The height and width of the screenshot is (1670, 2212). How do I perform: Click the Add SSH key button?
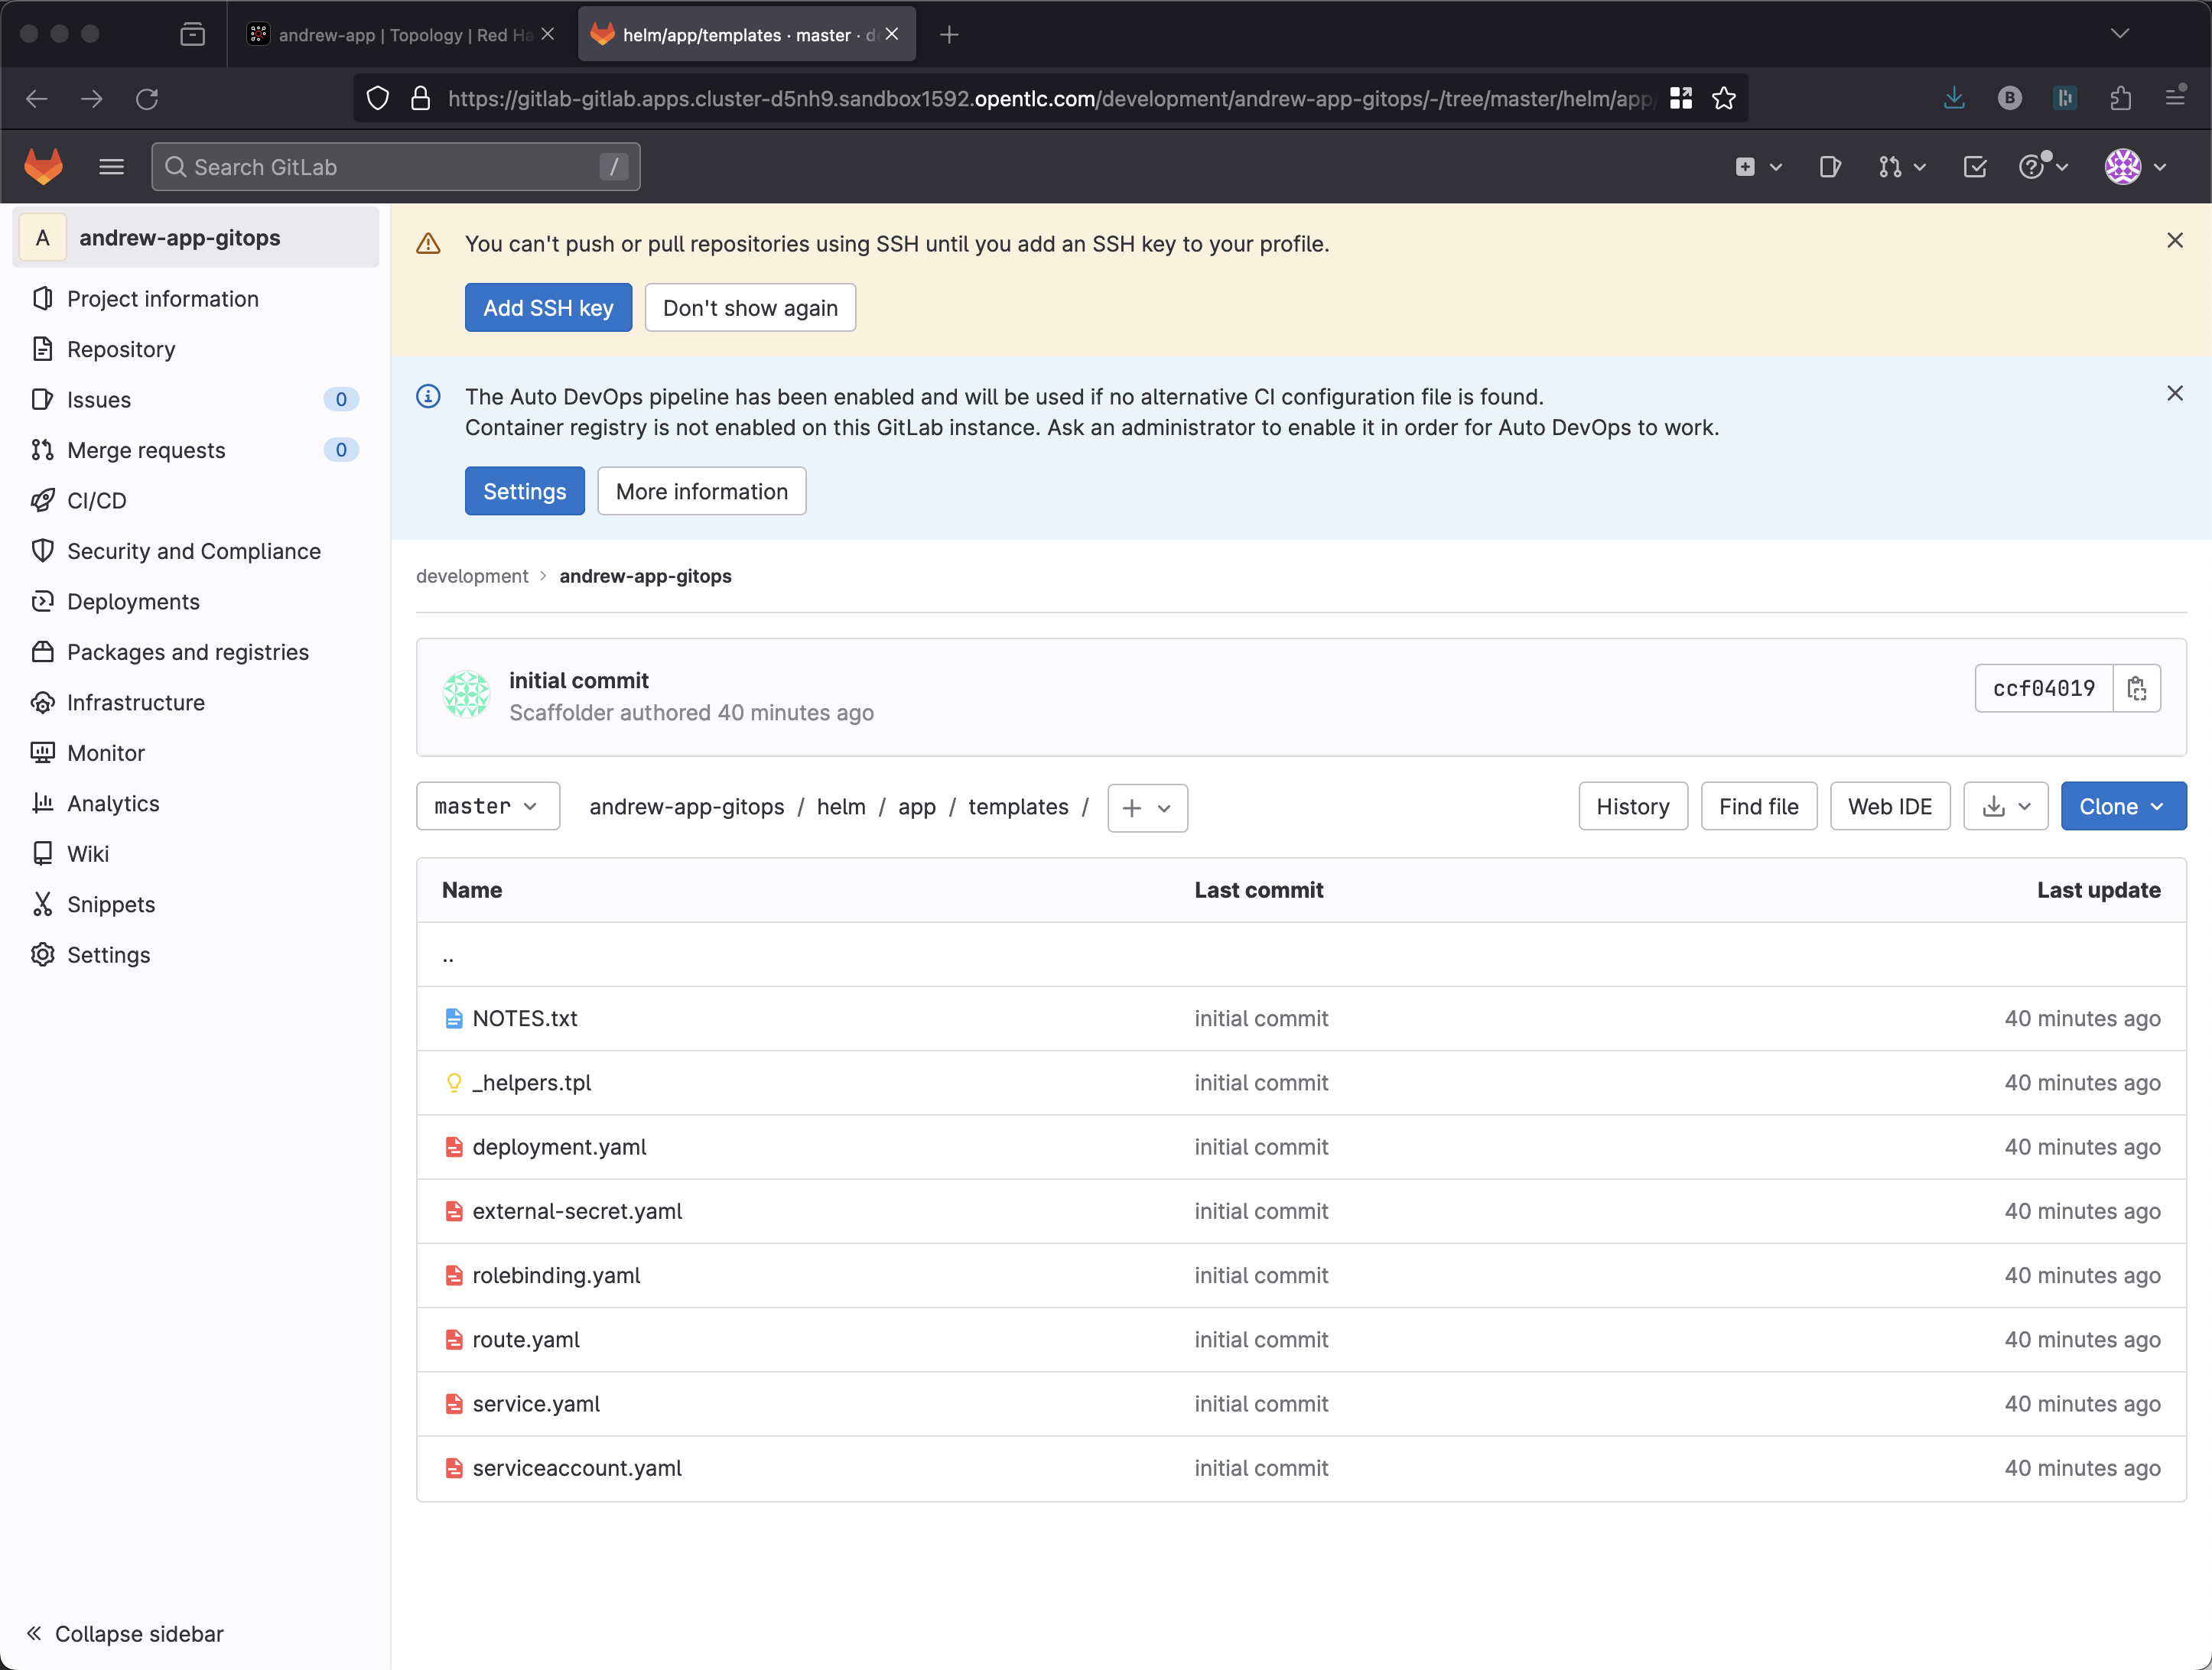click(547, 307)
